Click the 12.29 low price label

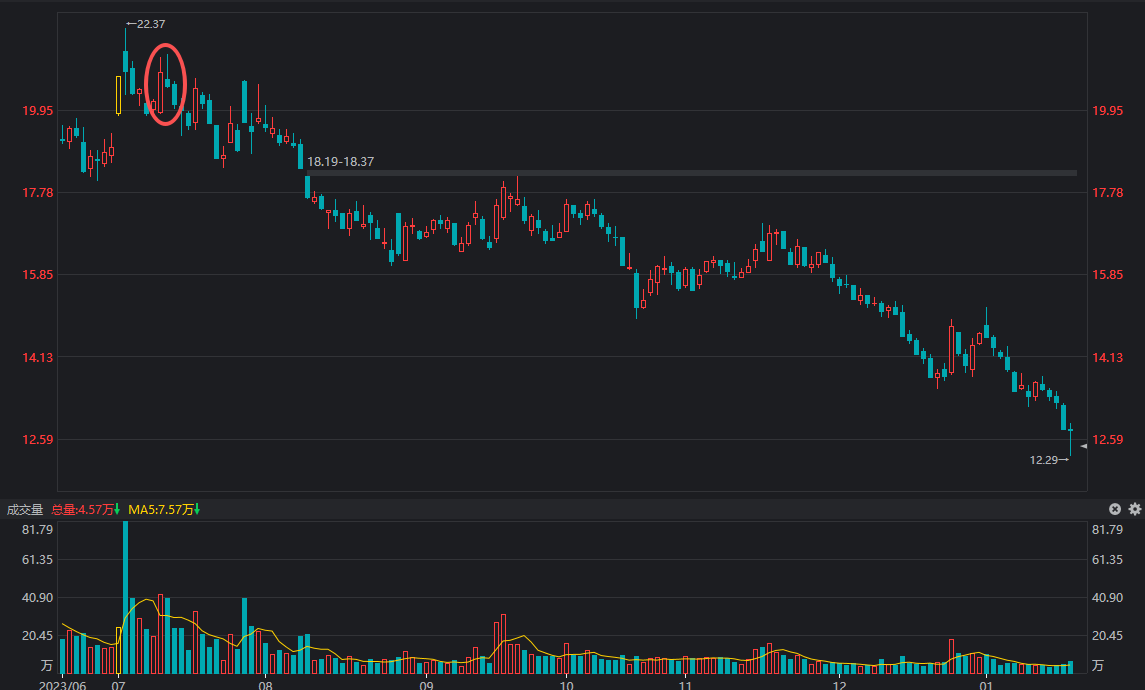(1043, 460)
